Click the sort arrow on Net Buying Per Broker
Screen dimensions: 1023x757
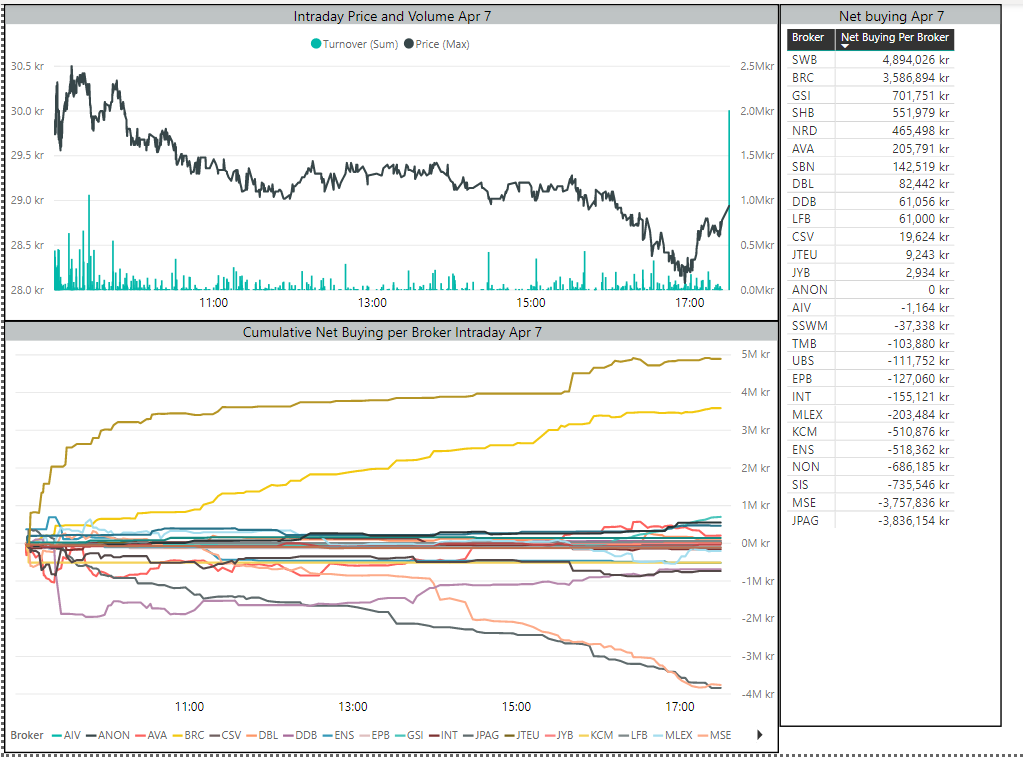pyautogui.click(x=845, y=48)
